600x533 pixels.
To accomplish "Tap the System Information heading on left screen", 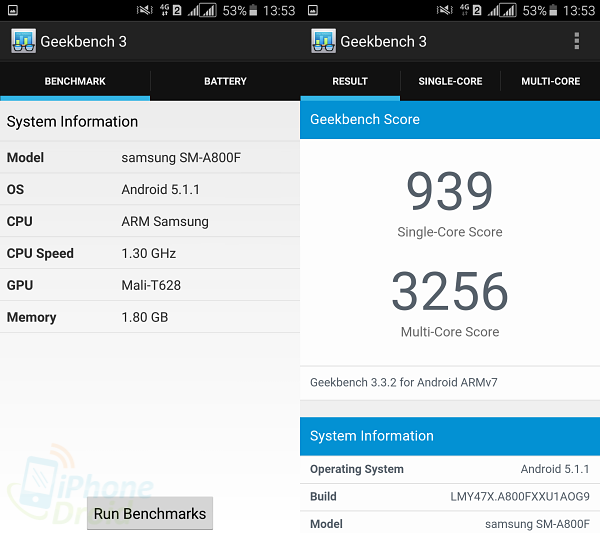I will point(72,122).
